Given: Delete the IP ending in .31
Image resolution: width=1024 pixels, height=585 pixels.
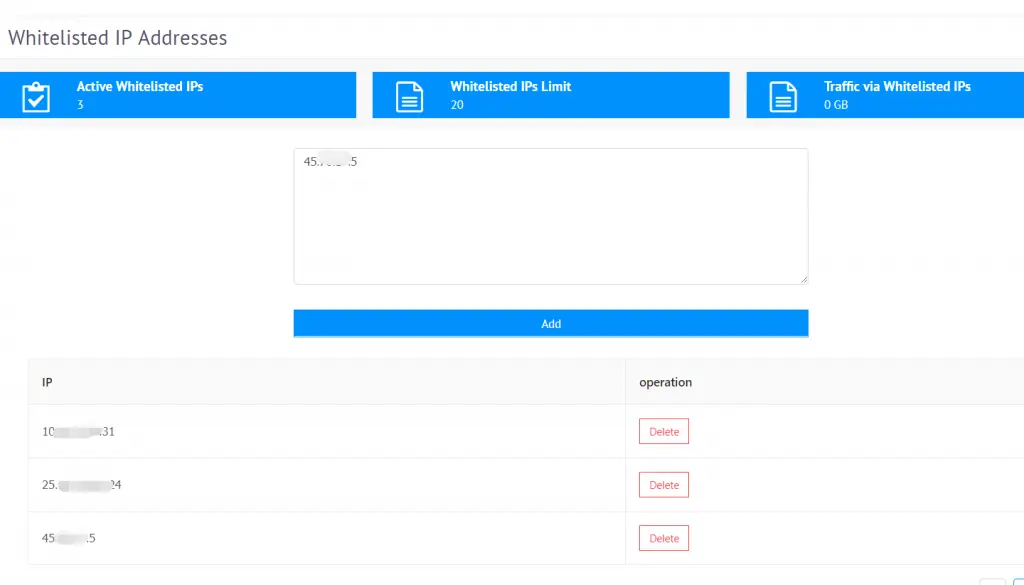Looking at the screenshot, I should pos(664,432).
